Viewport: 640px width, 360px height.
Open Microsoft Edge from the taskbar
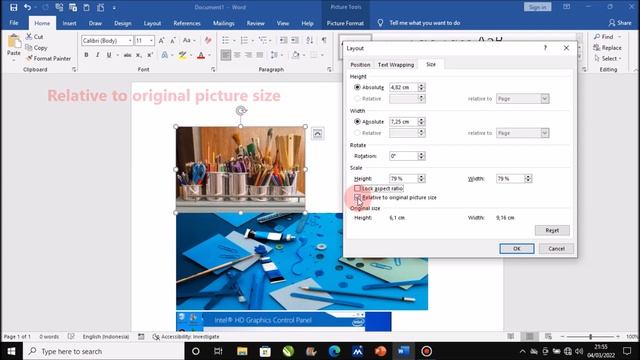tap(334, 351)
